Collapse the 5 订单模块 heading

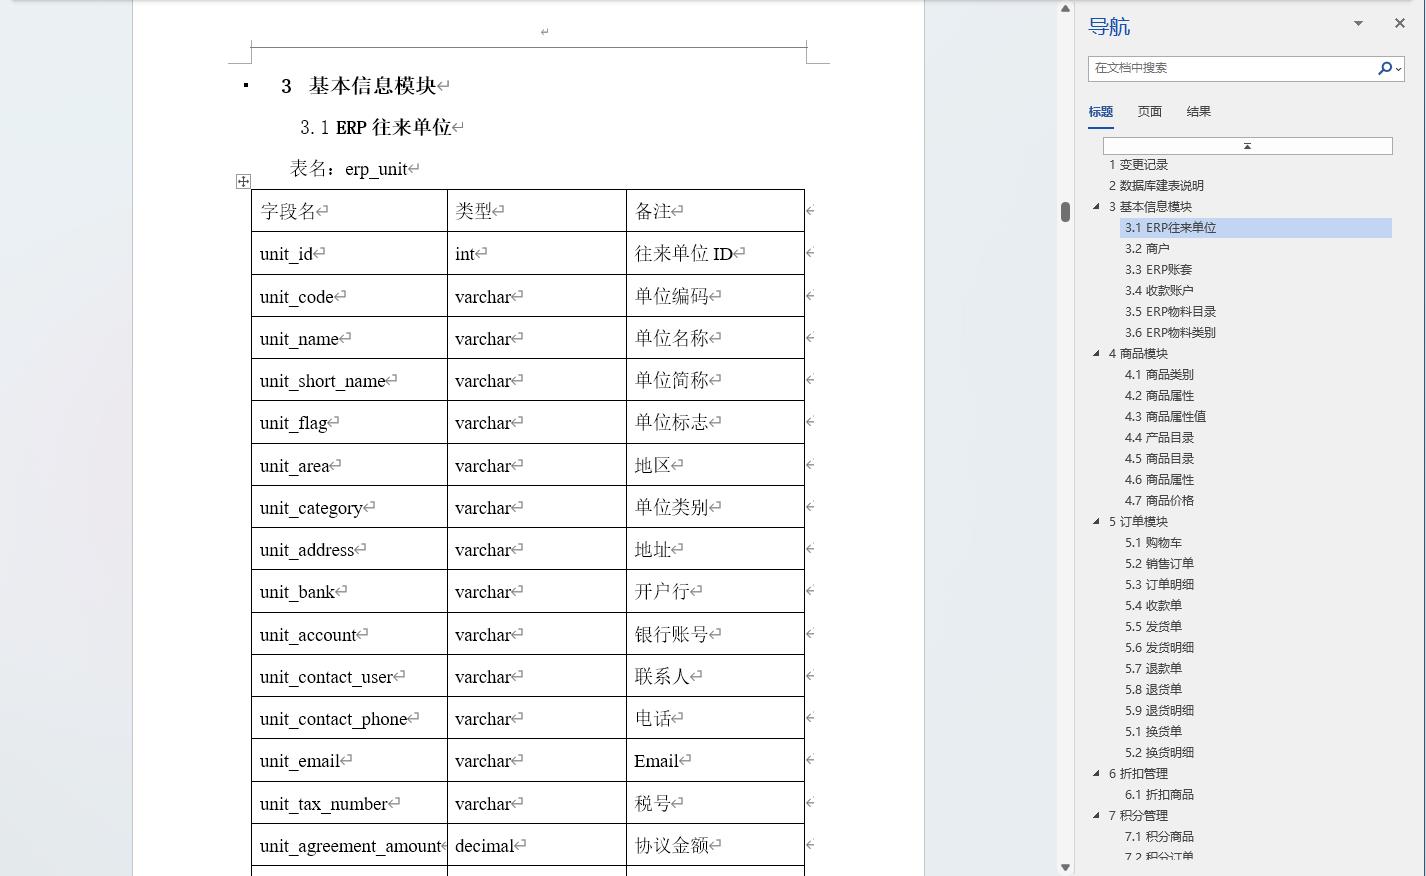pyautogui.click(x=1096, y=522)
